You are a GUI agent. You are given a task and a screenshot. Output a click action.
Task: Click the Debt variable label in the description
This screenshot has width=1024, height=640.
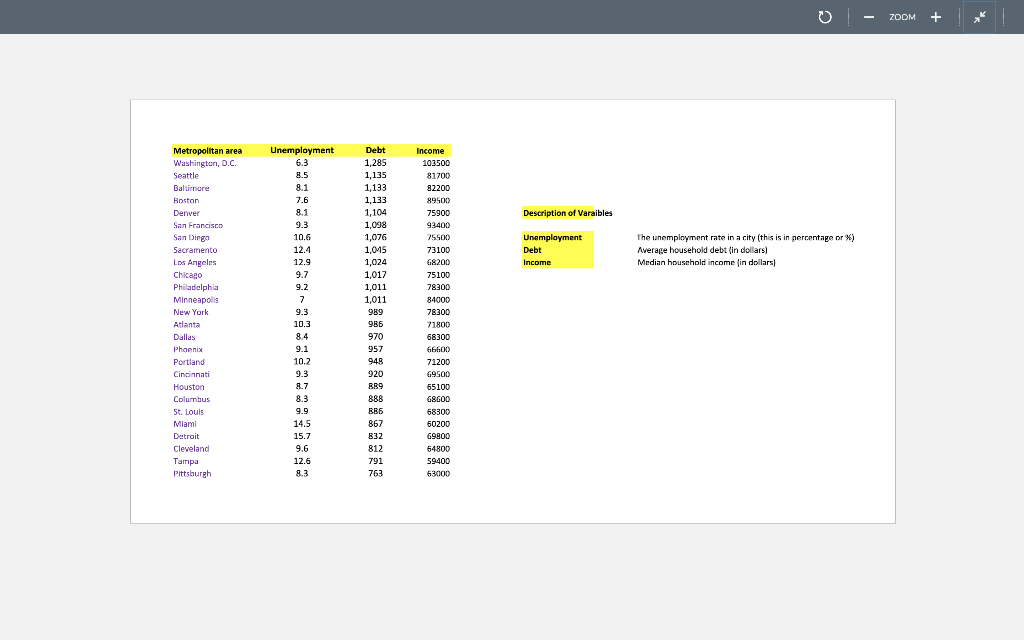pyautogui.click(x=532, y=250)
